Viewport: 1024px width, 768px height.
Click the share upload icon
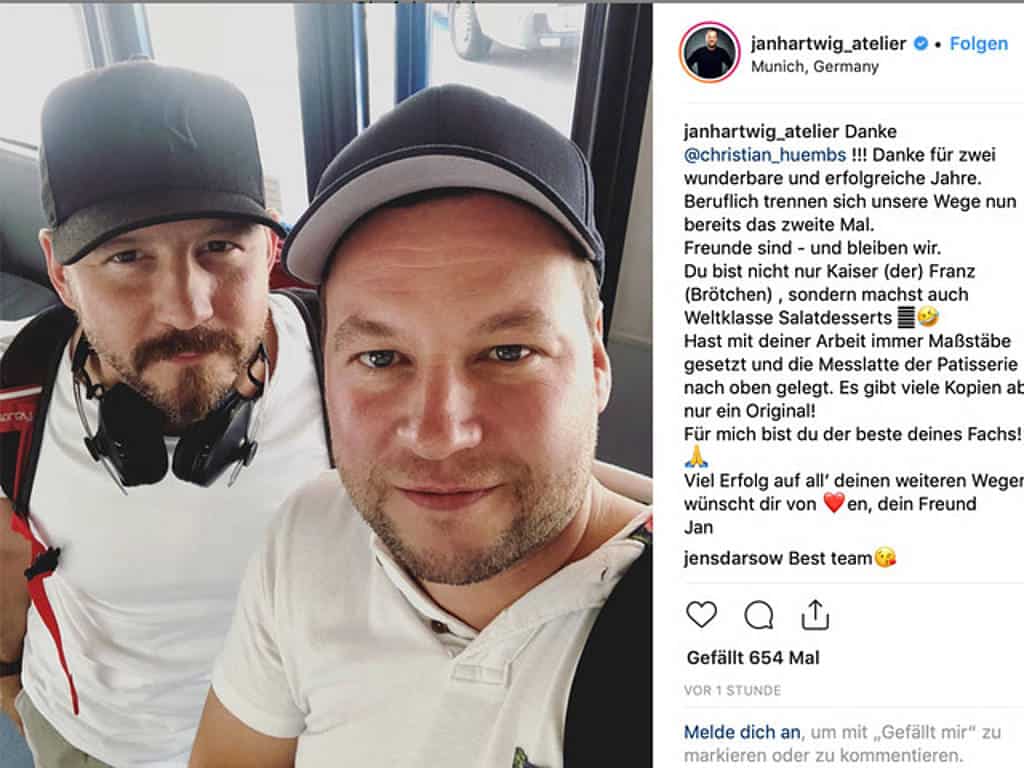[x=815, y=615]
